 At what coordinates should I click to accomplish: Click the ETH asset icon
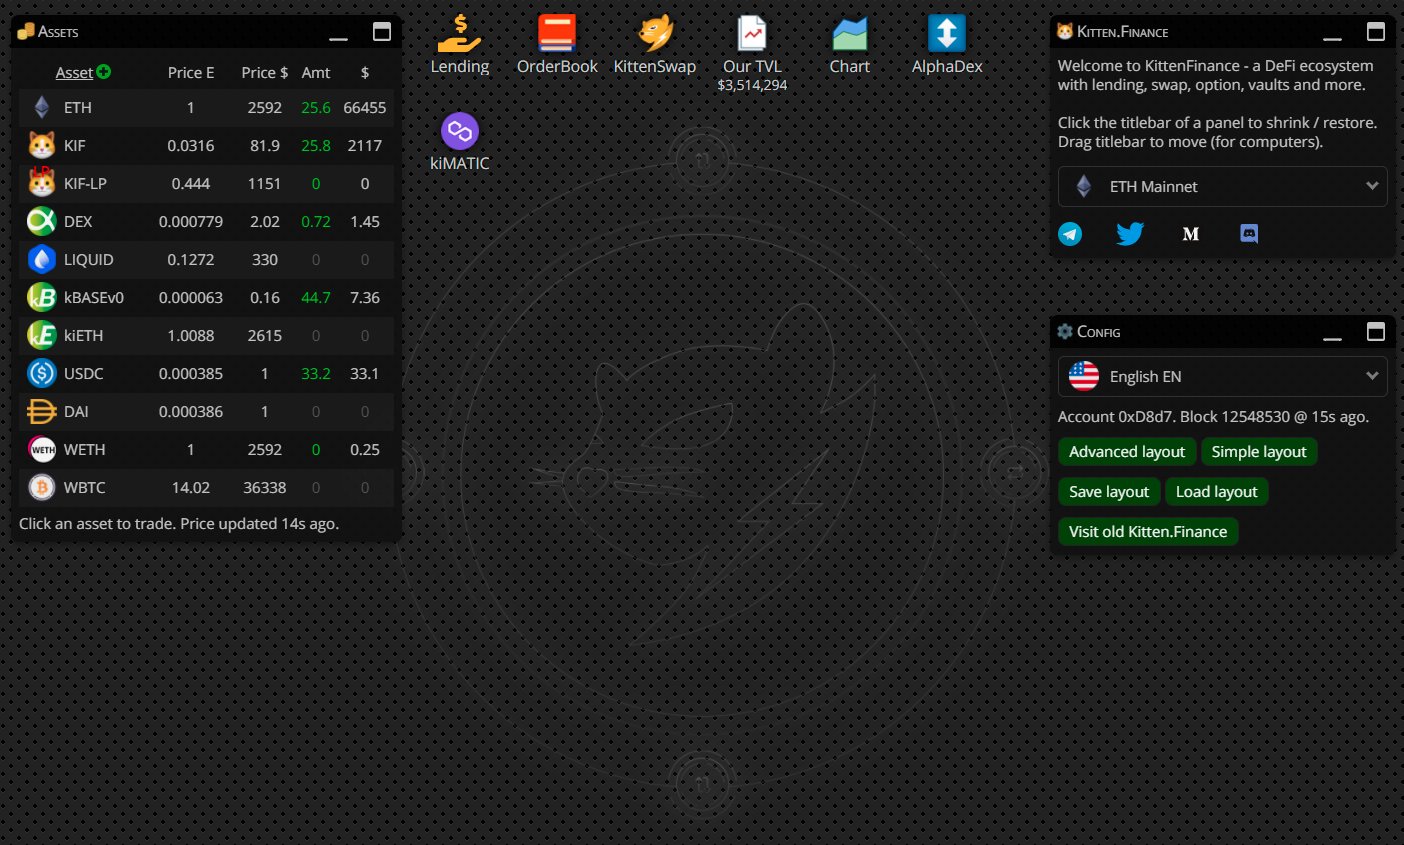click(42, 107)
